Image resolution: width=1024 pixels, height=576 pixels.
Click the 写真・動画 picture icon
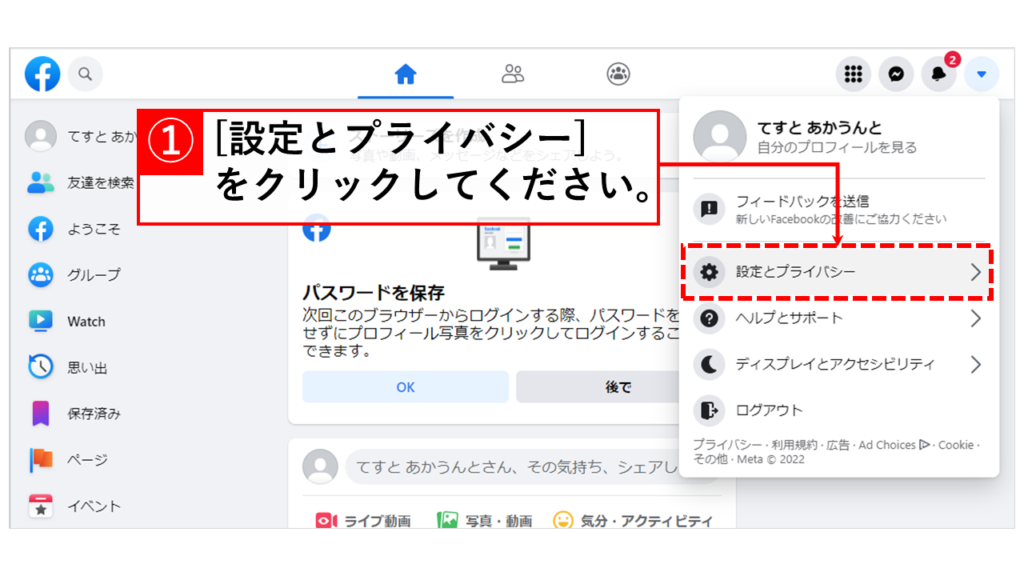pos(447,520)
